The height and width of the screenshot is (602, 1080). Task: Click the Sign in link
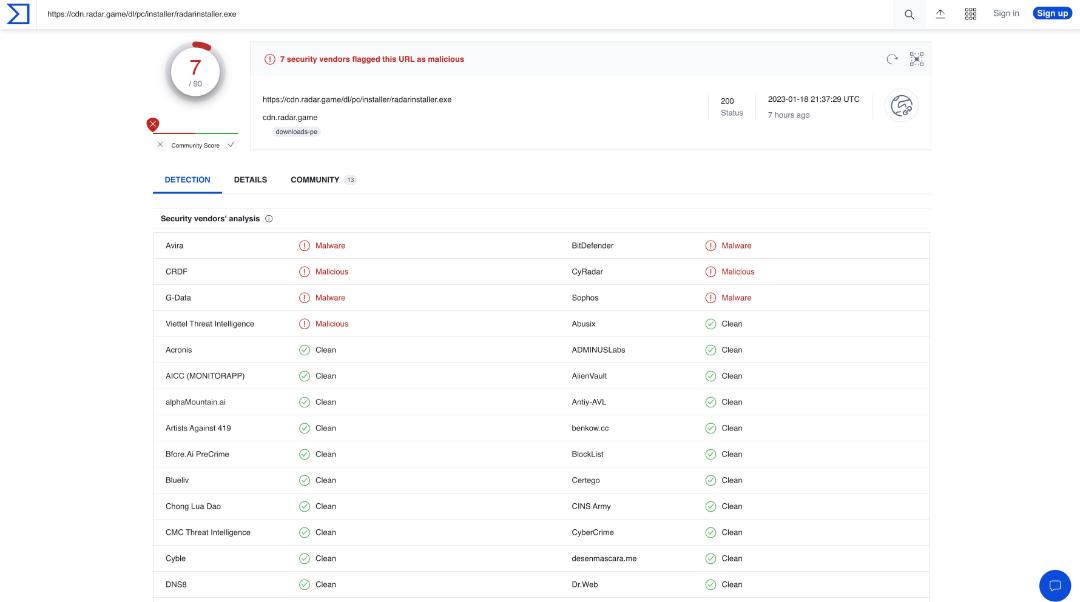coord(1006,13)
